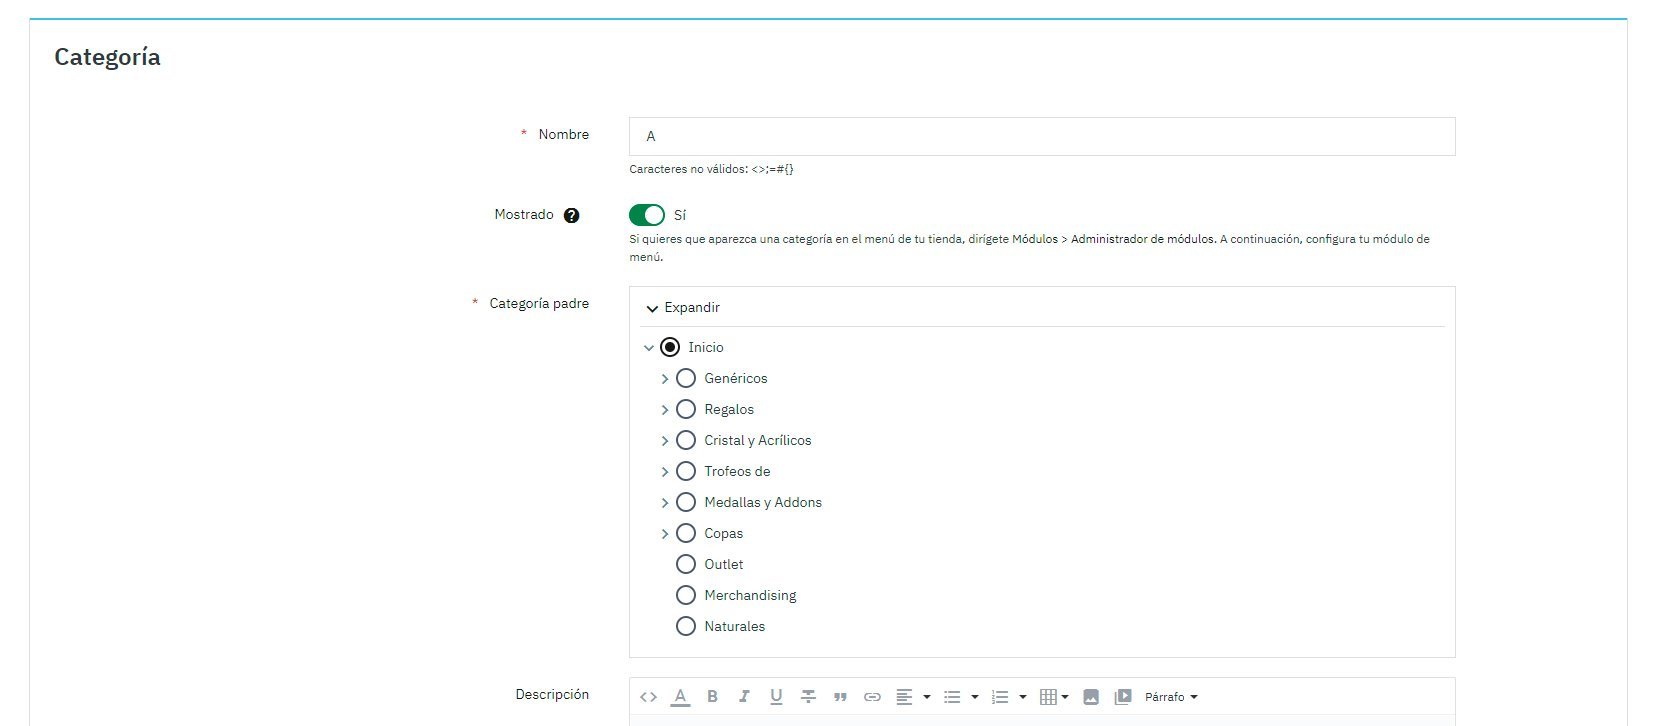1653x726 pixels.
Task: Collapse the Inicio tree node
Action: pyautogui.click(x=649, y=348)
